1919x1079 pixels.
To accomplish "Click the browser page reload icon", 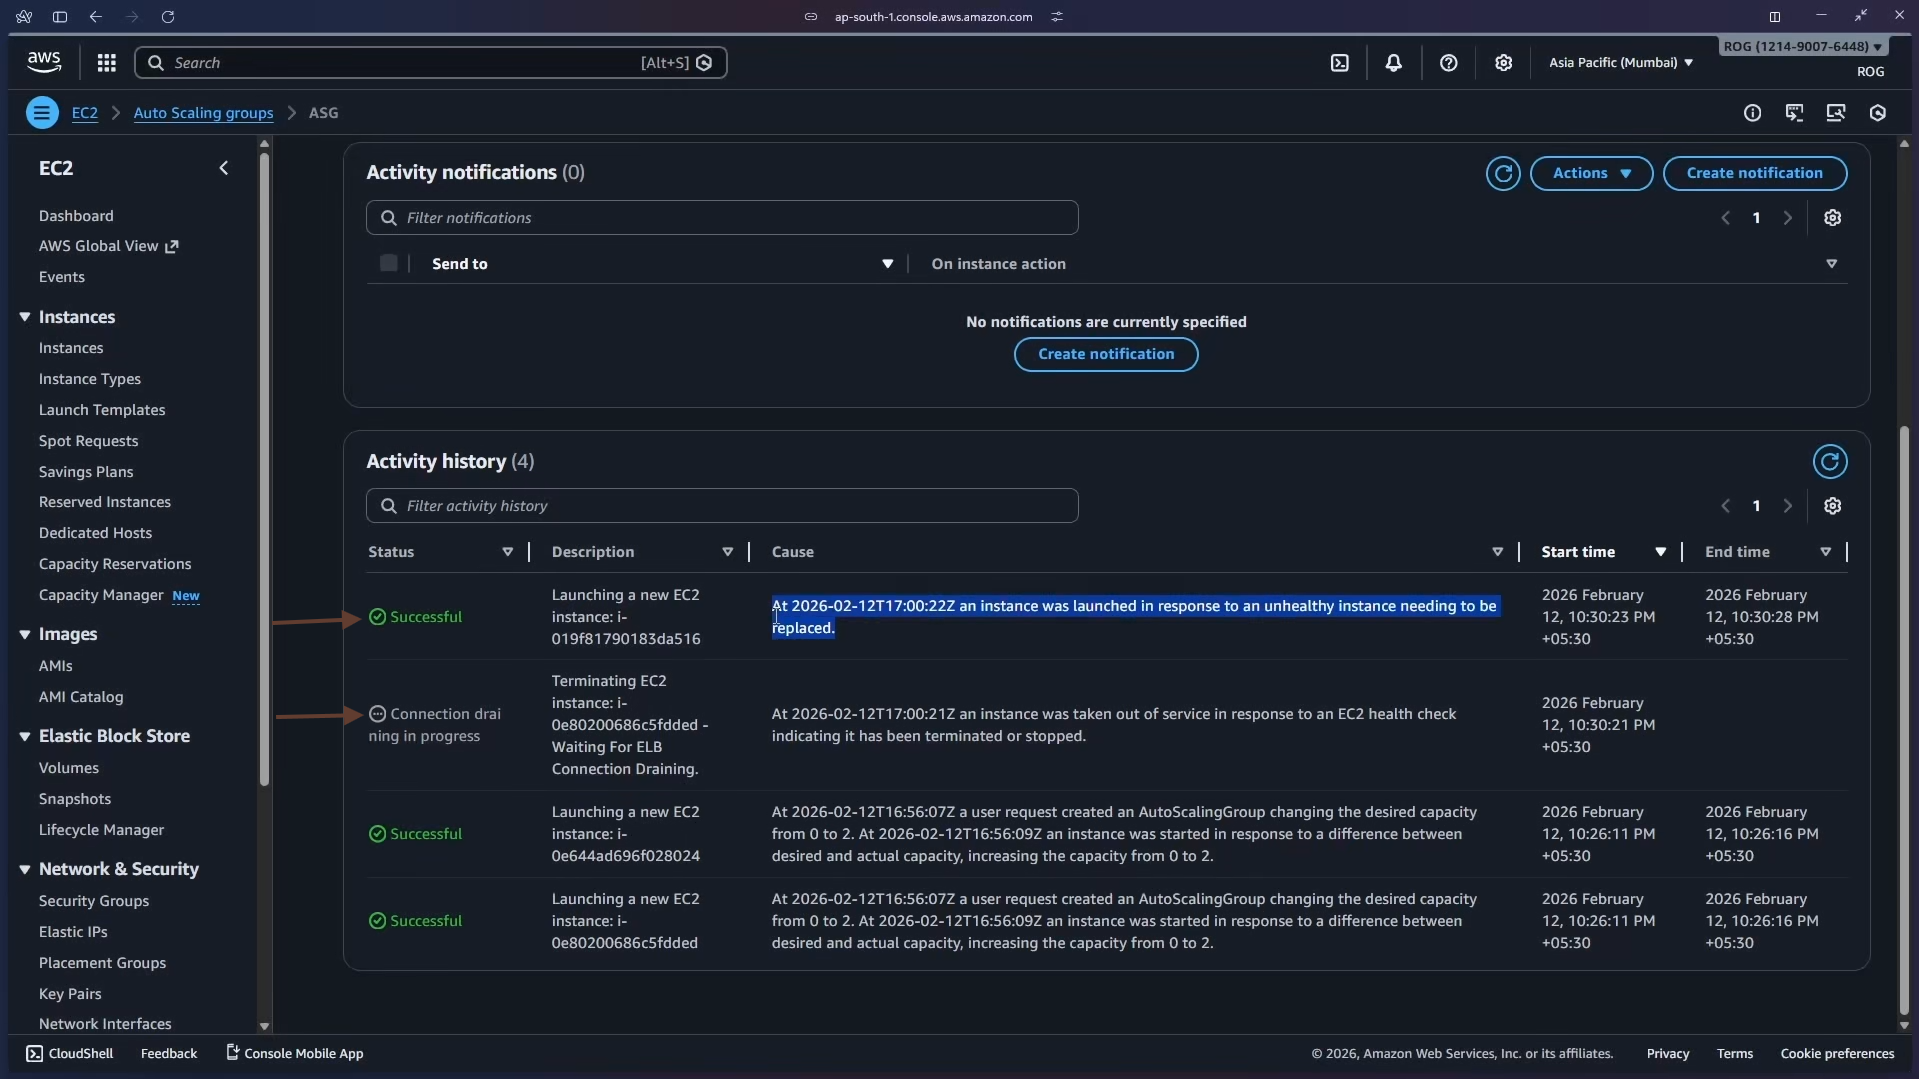I will pos(168,17).
